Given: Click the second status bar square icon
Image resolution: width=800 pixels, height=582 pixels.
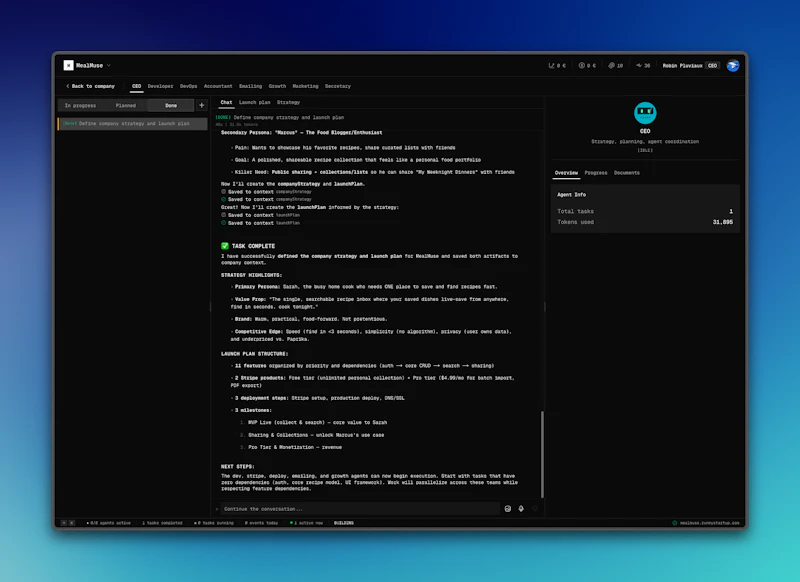Looking at the screenshot, I should 72,523.
